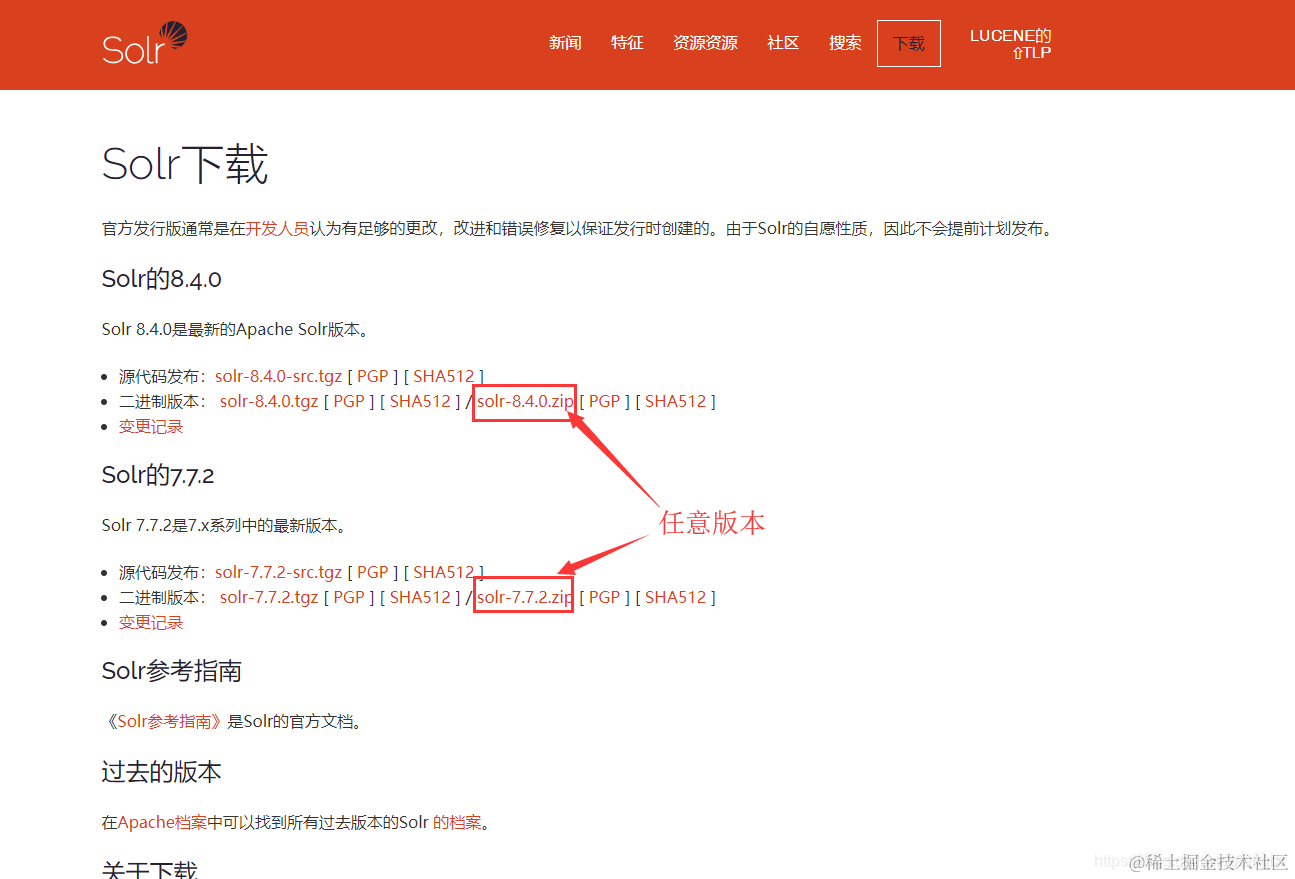Image resolution: width=1295 pixels, height=879 pixels.
Task: Download solr-8.4.0.tgz binary
Action: click(269, 401)
